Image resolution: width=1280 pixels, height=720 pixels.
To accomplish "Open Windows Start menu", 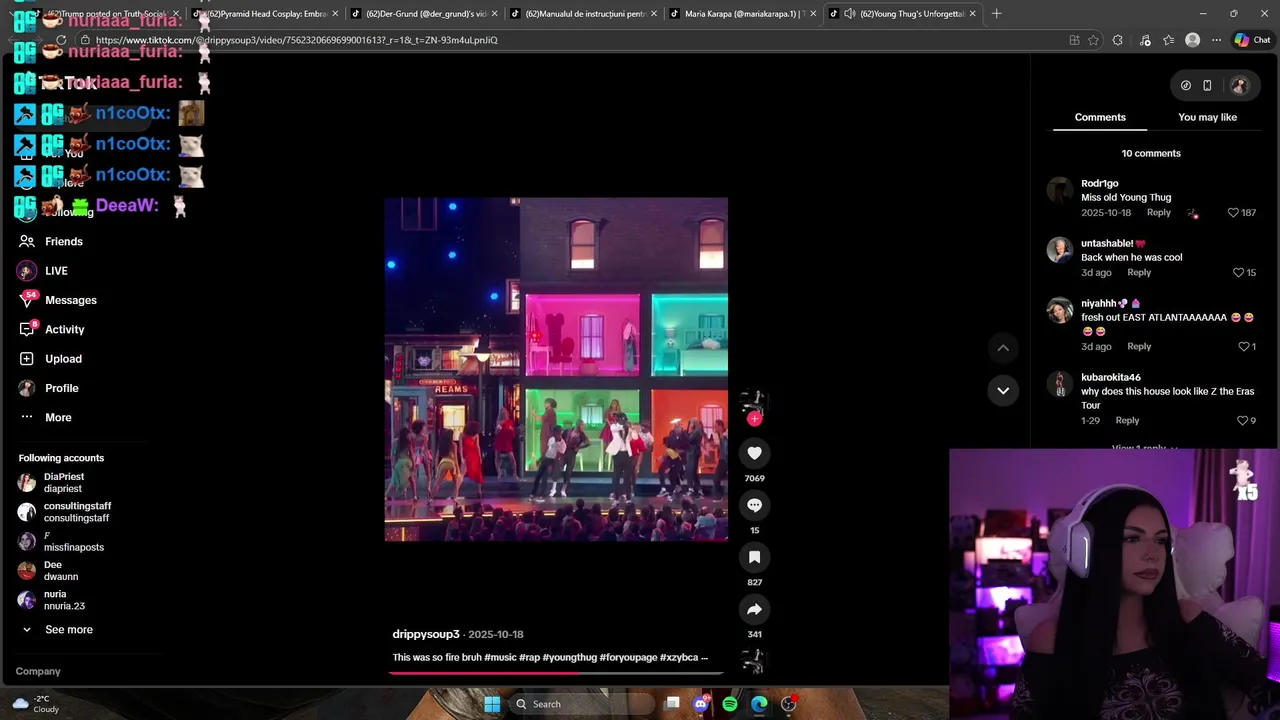I will 492,704.
